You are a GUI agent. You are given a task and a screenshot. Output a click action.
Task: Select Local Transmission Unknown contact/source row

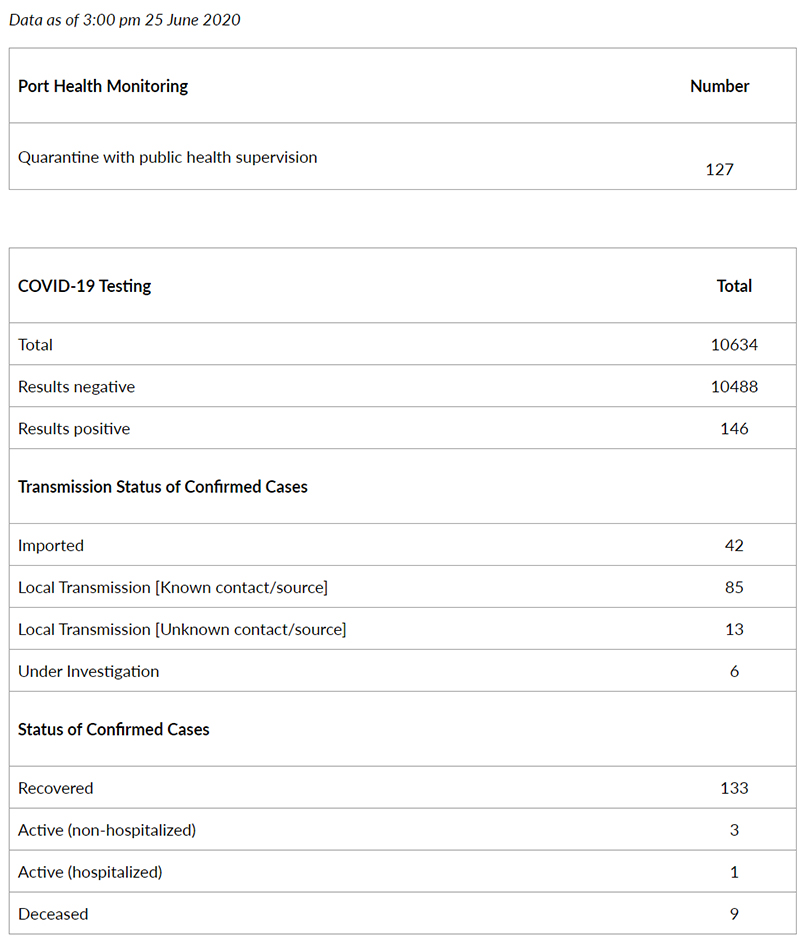[x=403, y=629]
